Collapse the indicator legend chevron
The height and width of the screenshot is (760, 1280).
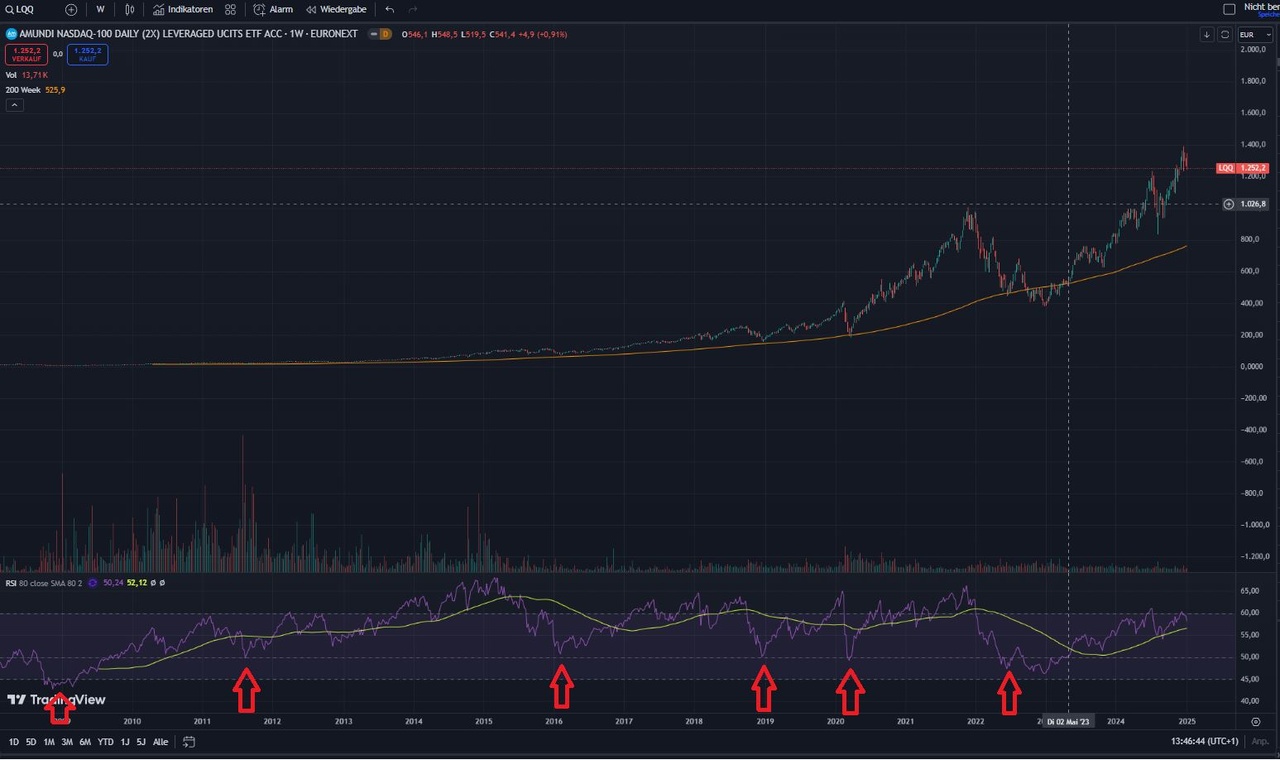tap(16, 105)
